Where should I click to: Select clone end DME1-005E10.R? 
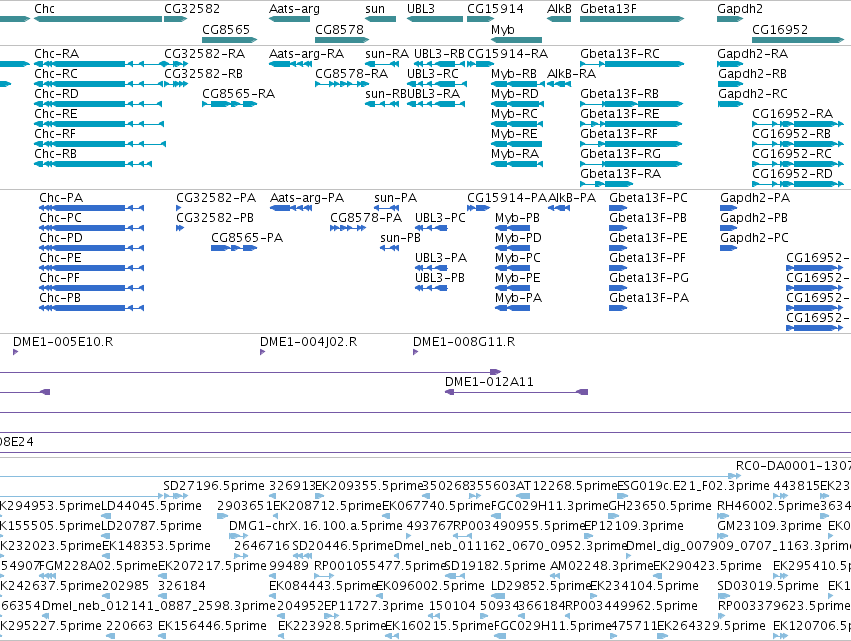coord(16,352)
